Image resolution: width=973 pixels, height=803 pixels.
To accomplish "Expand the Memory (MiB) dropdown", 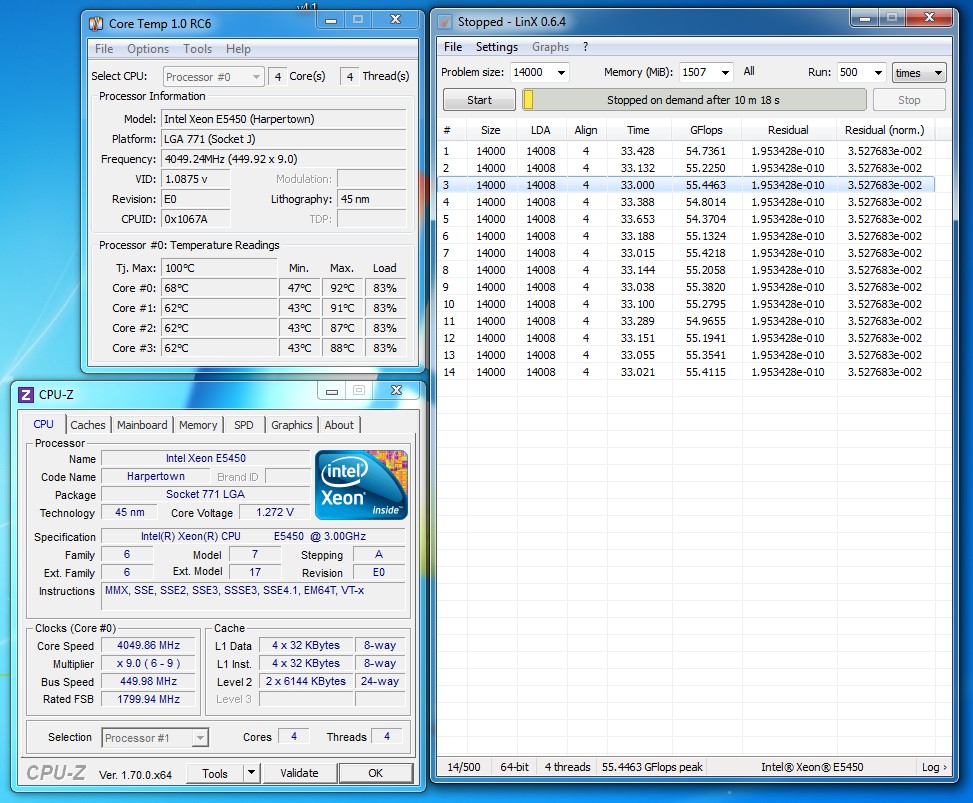I will pyautogui.click(x=725, y=73).
